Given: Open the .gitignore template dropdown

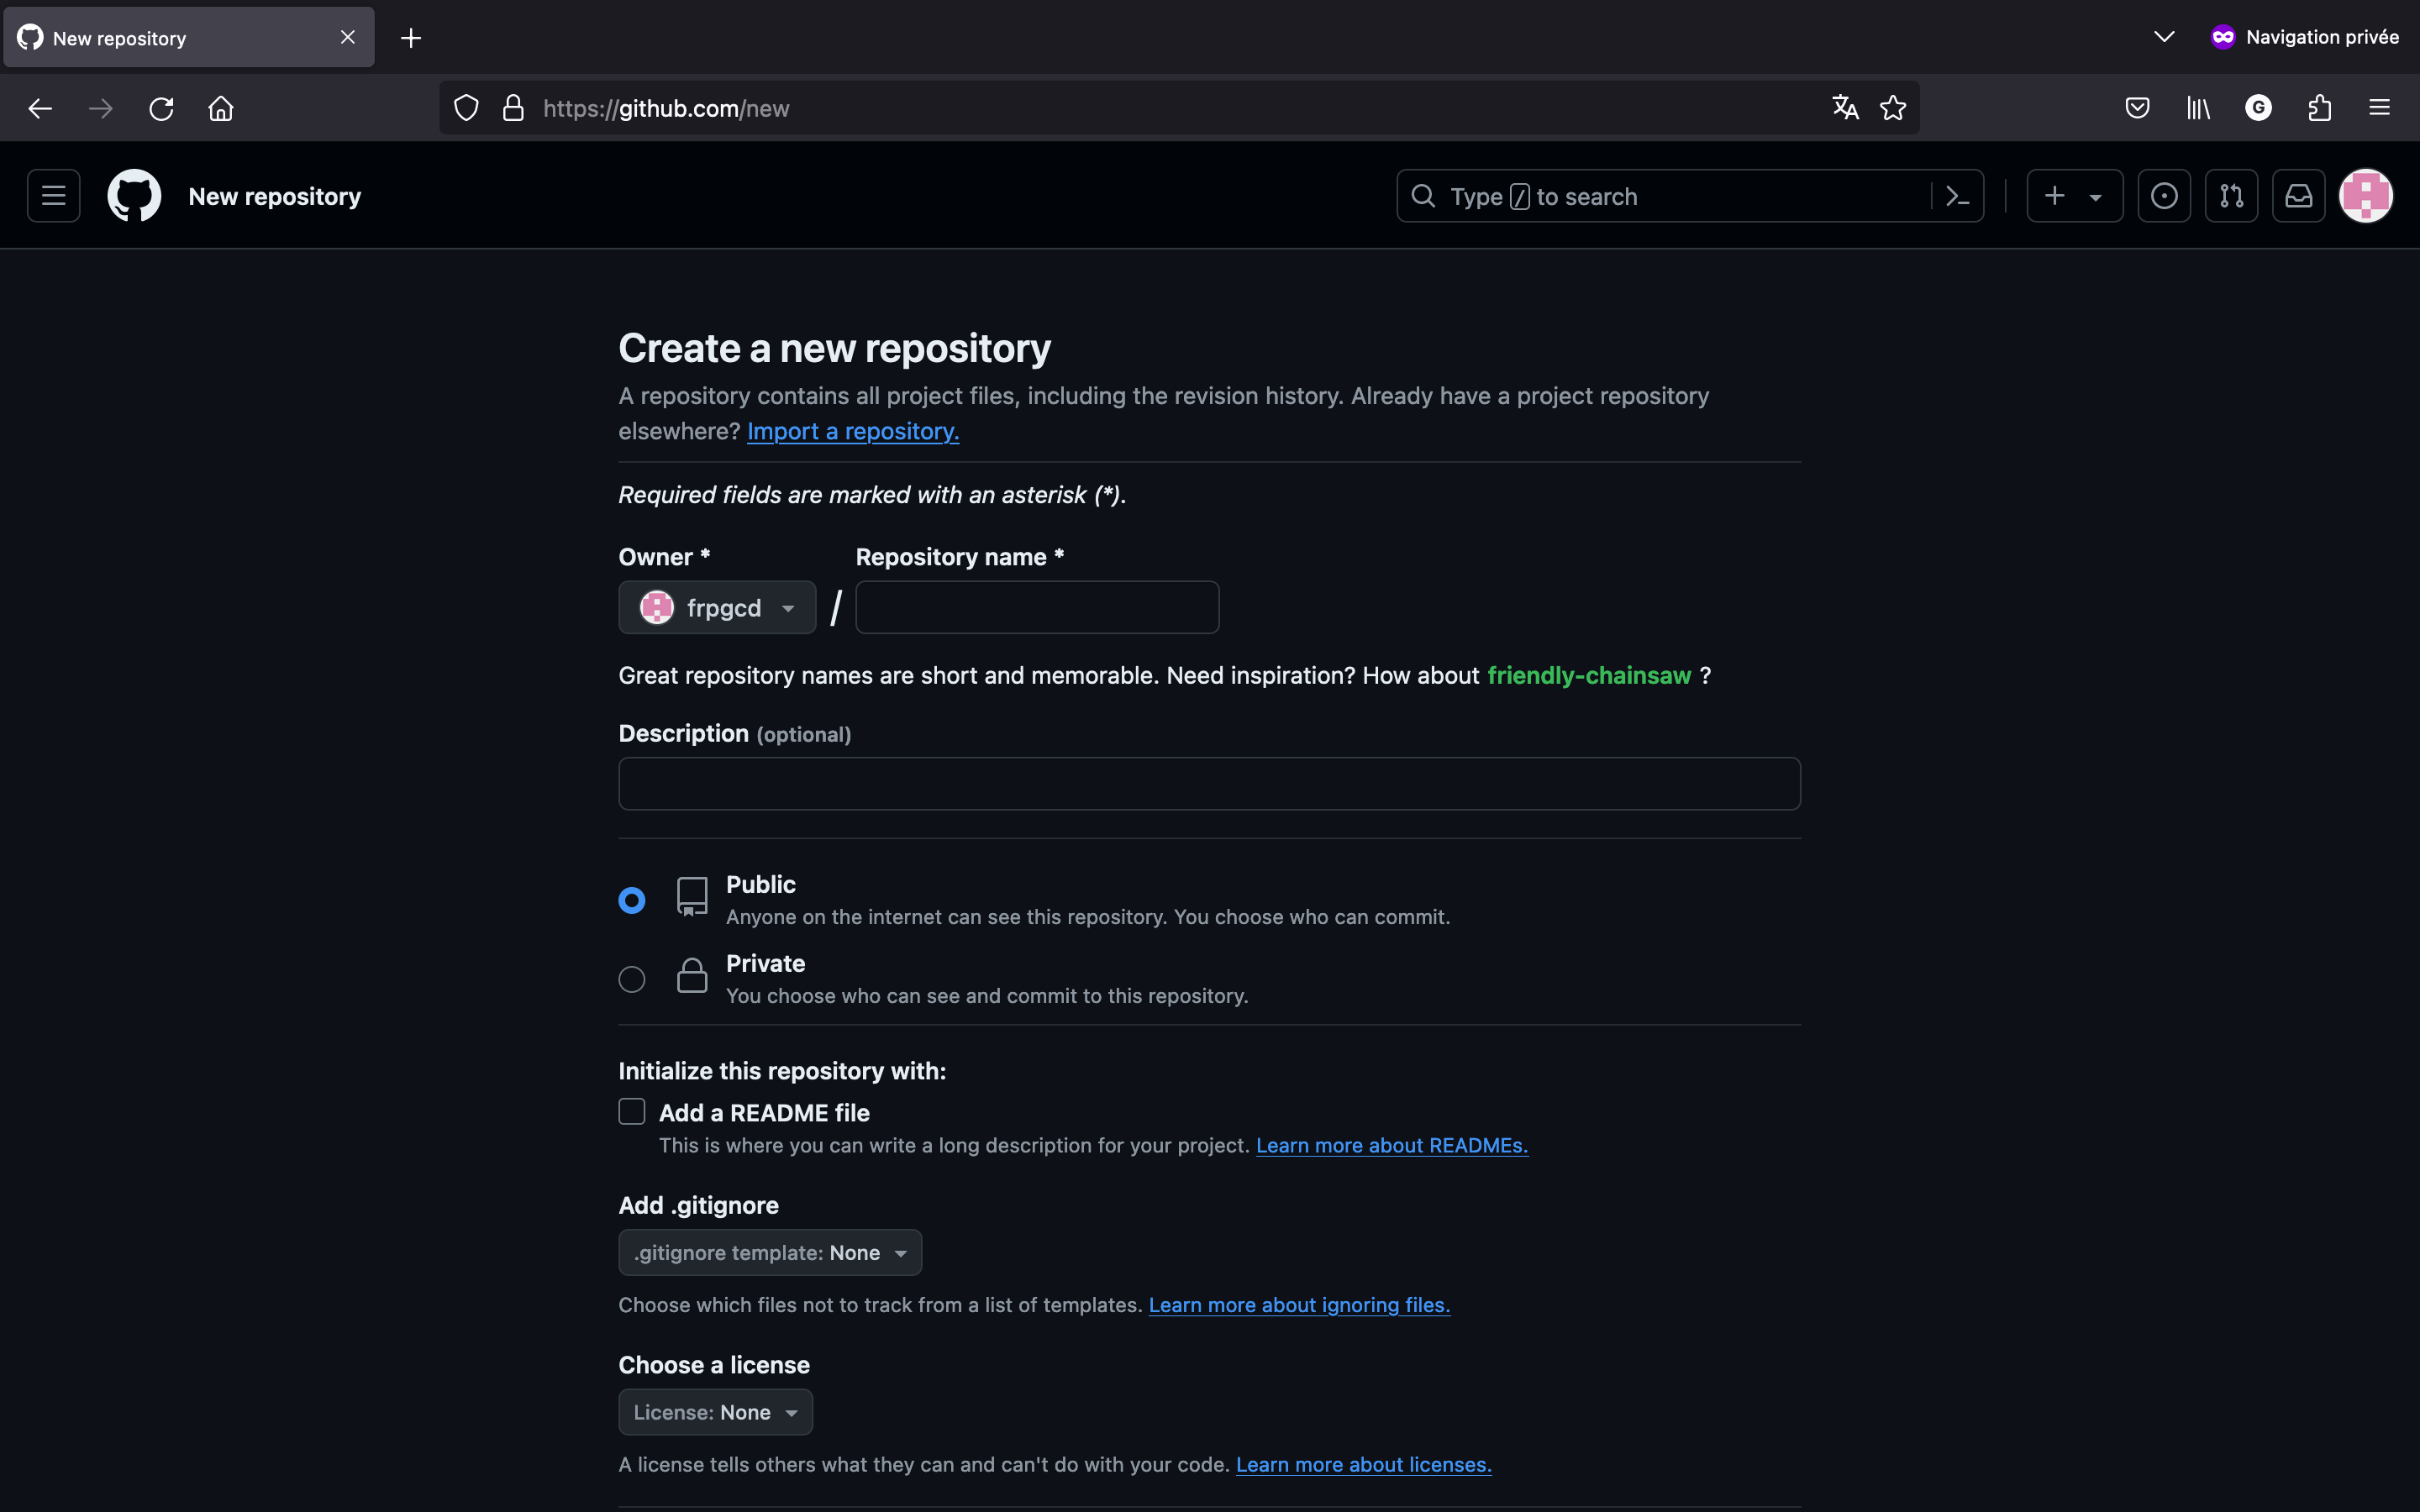Looking at the screenshot, I should [770, 1252].
